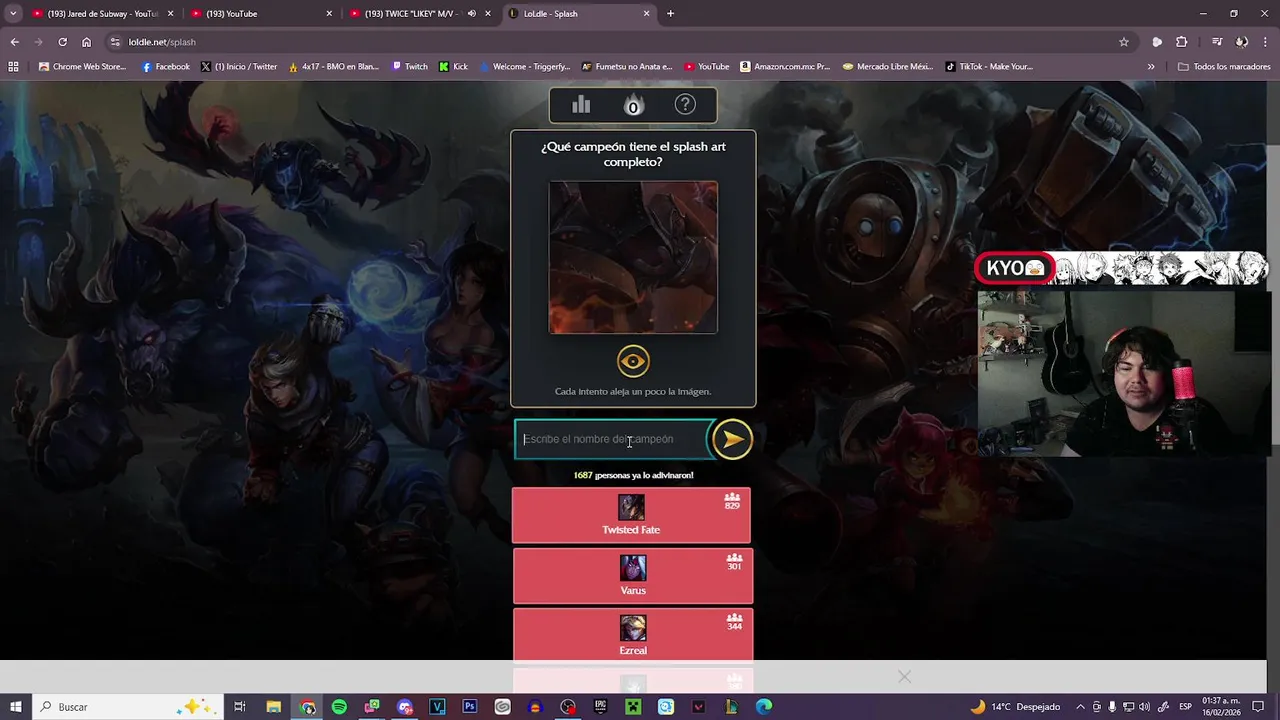Bookmark this page with the star
Image resolution: width=1280 pixels, height=720 pixels.
click(1124, 42)
